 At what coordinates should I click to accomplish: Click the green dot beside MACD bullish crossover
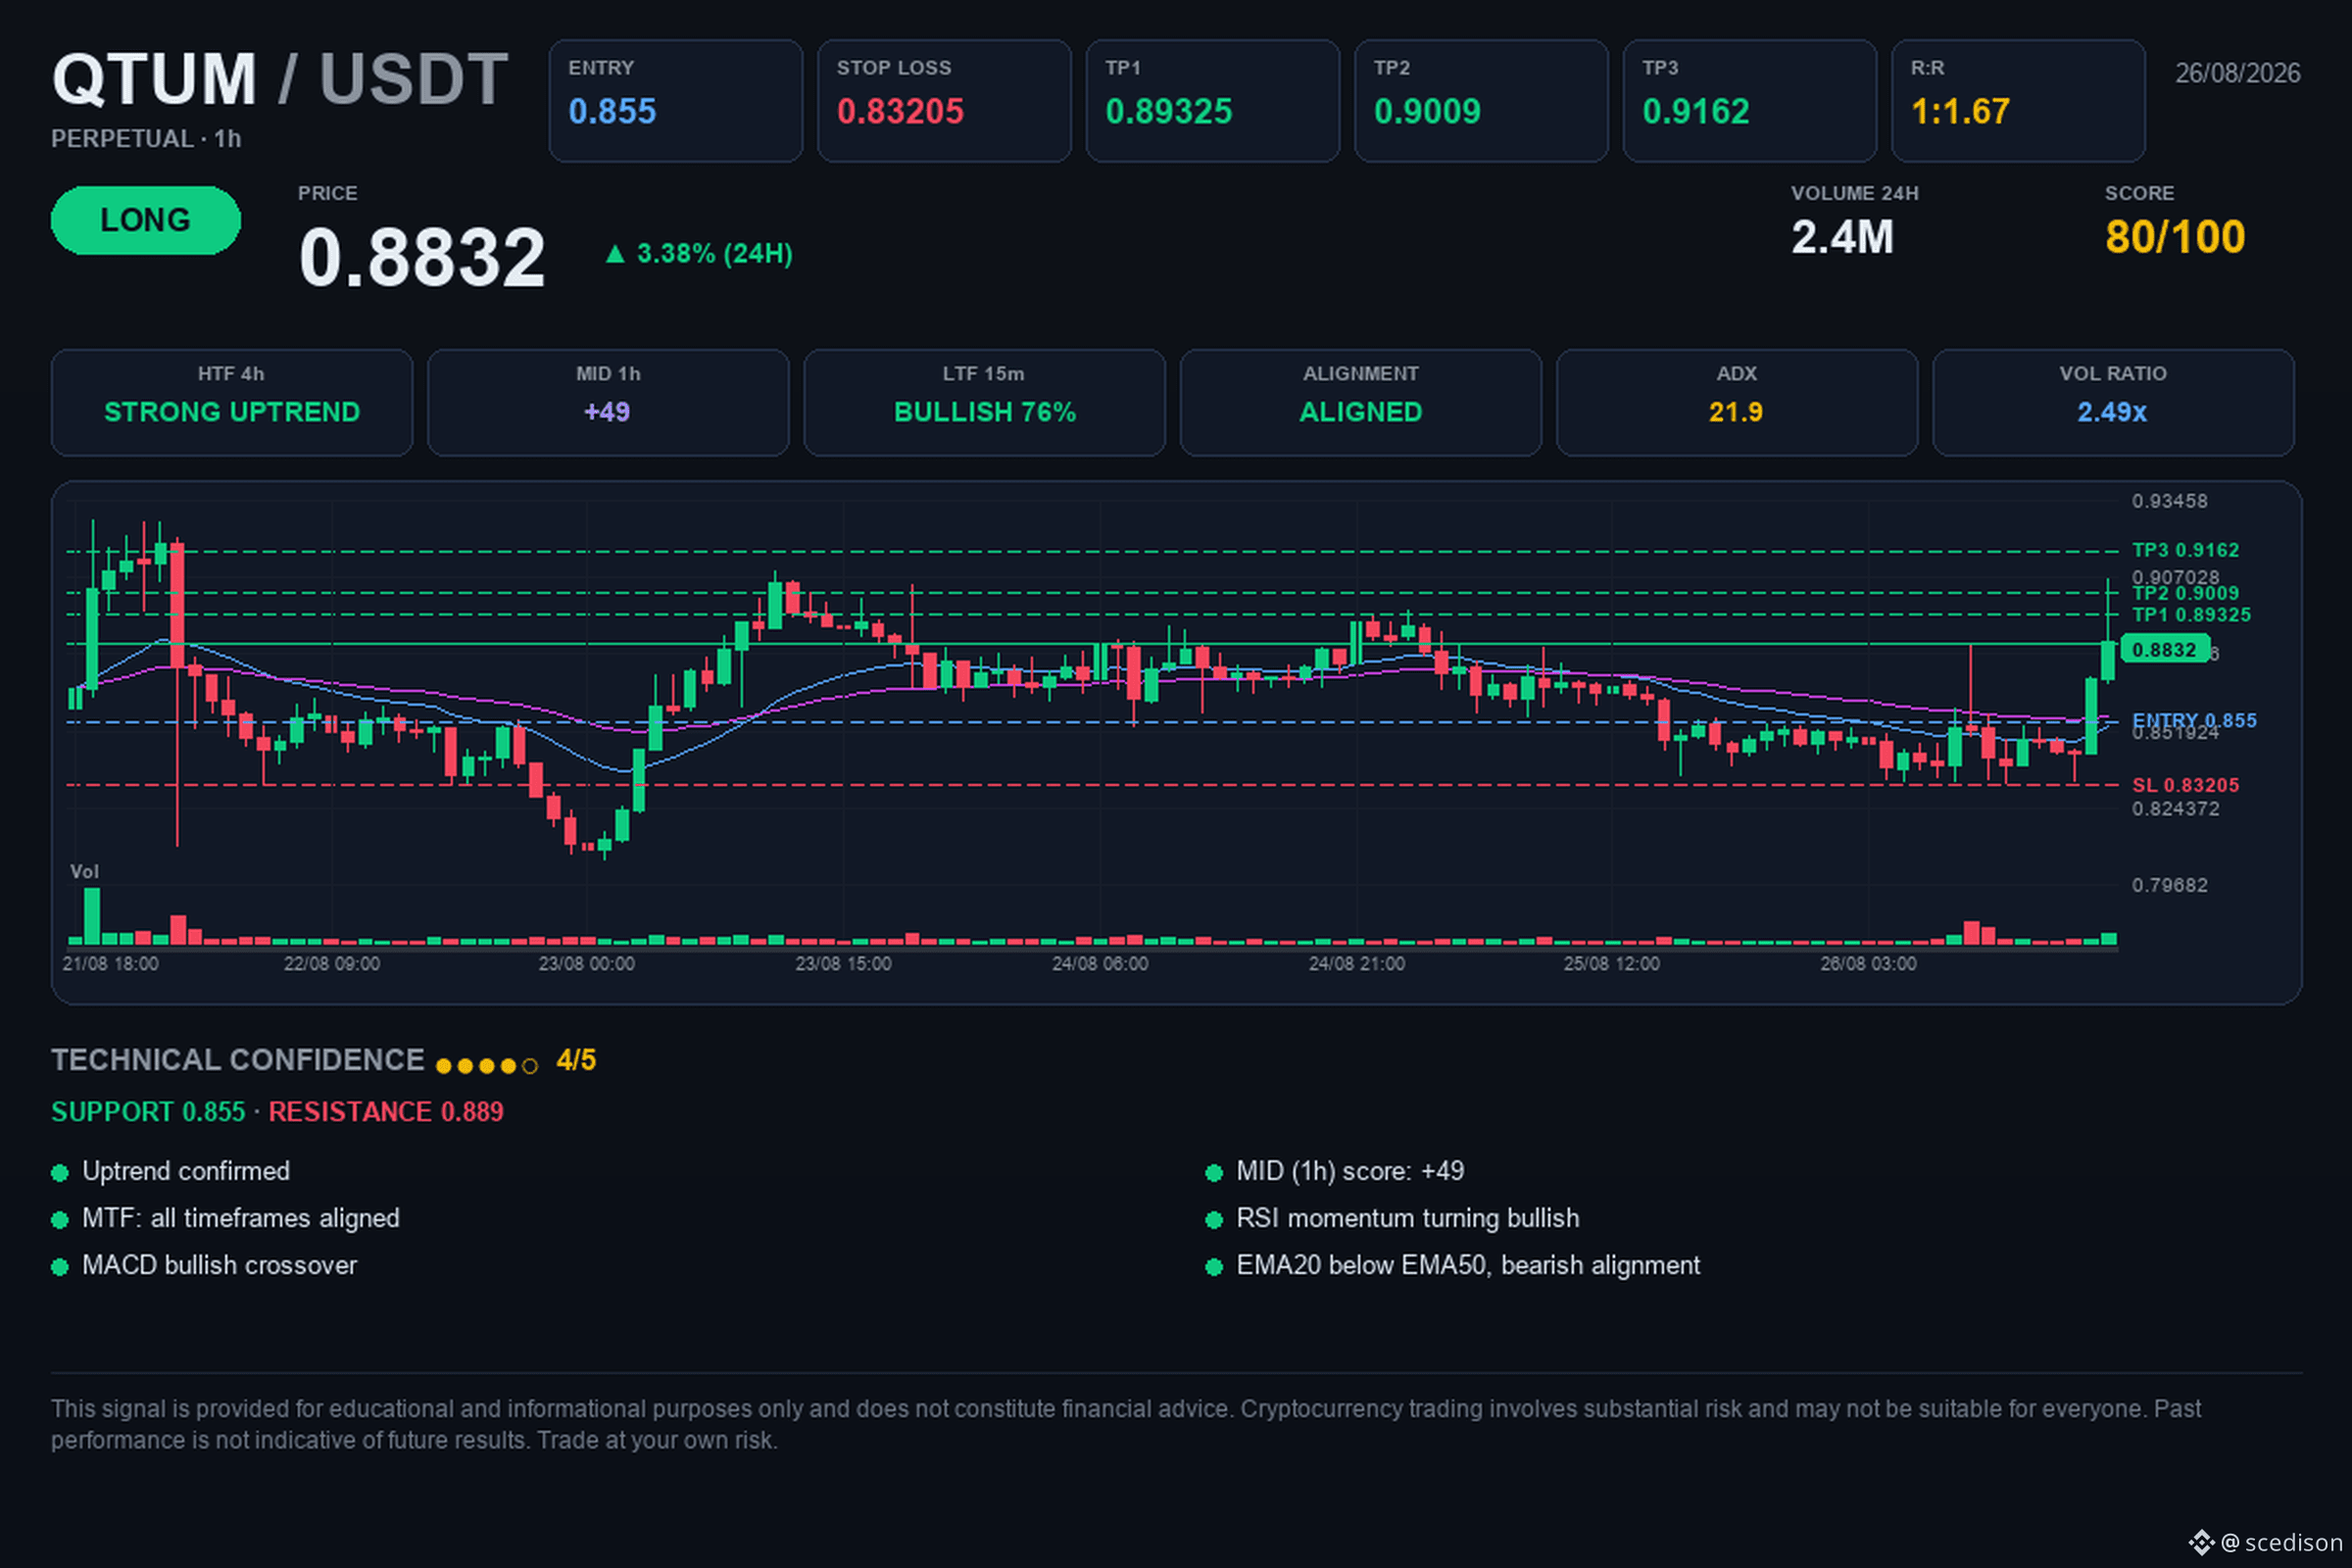pos(60,1267)
